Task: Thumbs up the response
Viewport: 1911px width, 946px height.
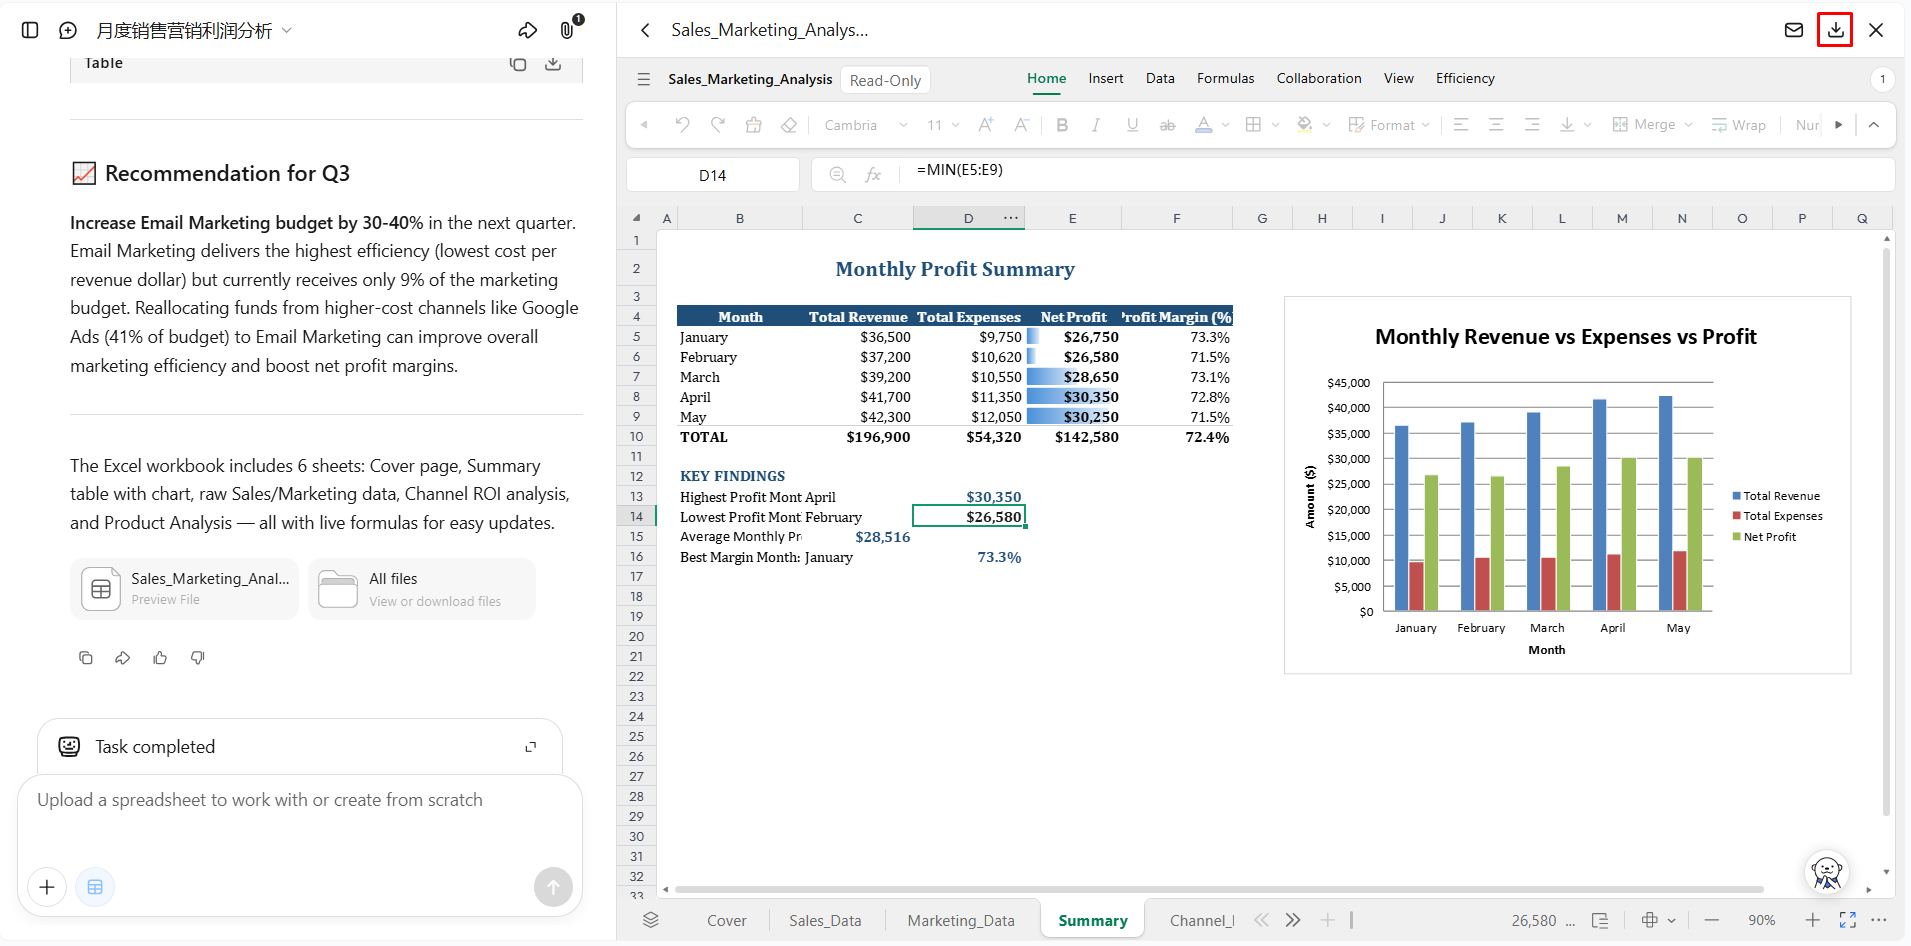Action: coord(160,658)
